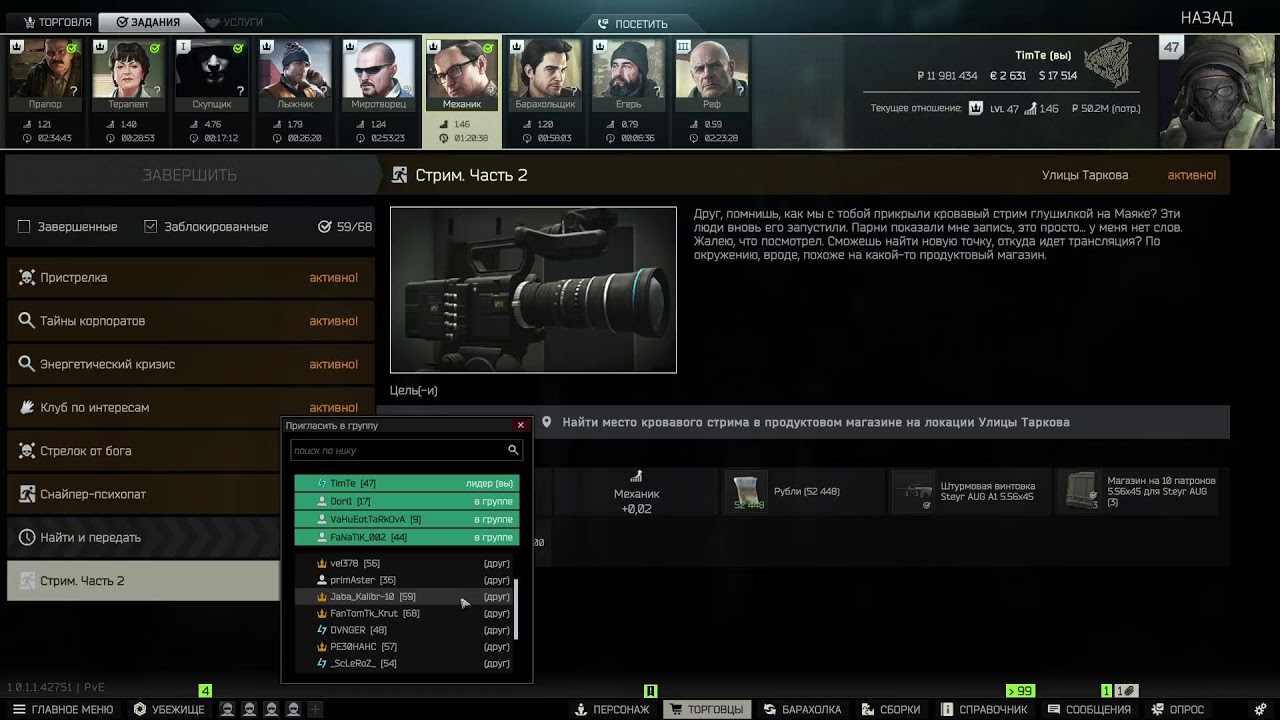Open the Торговцы screen
The image size is (1280, 720).
point(707,709)
